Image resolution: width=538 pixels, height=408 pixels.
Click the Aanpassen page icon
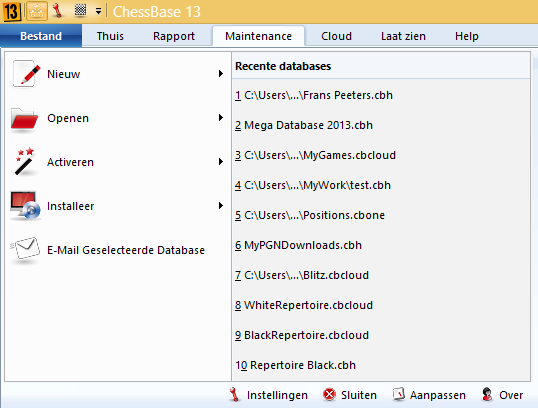click(x=398, y=395)
